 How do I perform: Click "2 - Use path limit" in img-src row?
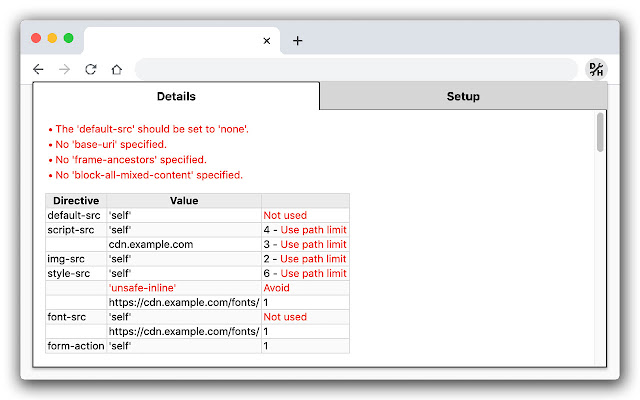click(305, 259)
